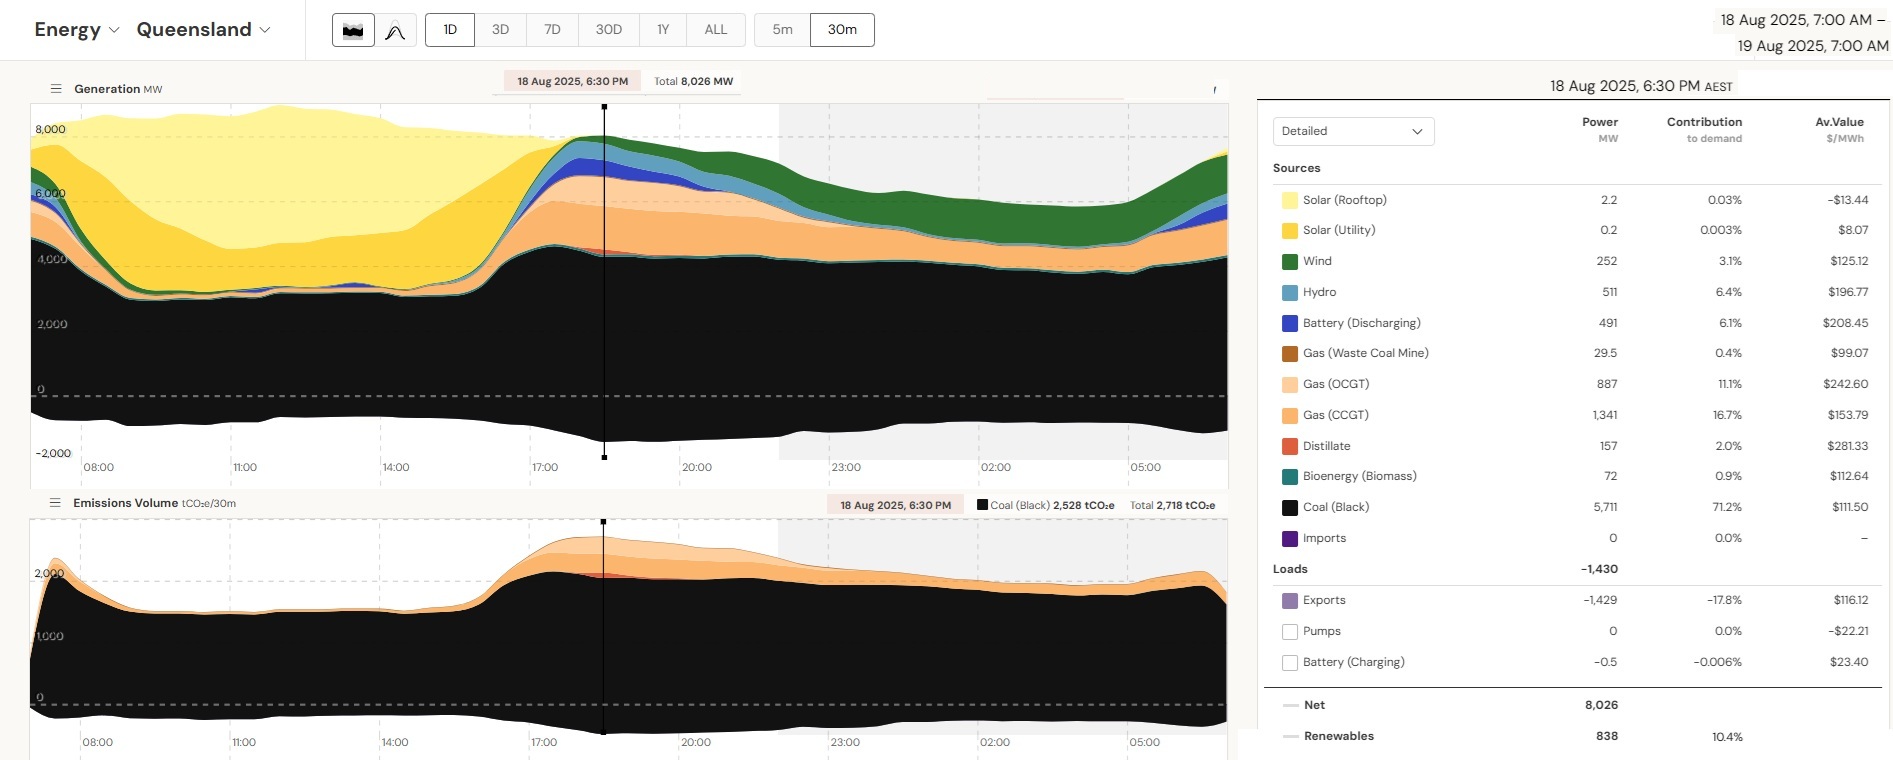Image resolution: width=1893 pixels, height=760 pixels.
Task: Show ALL time range data
Action: tap(716, 30)
